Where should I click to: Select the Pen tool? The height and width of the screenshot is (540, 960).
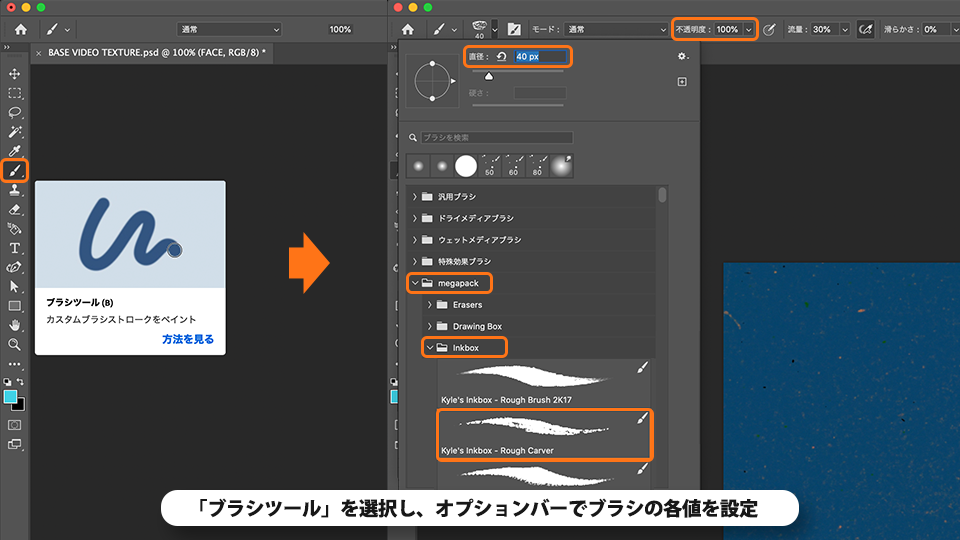[15, 268]
